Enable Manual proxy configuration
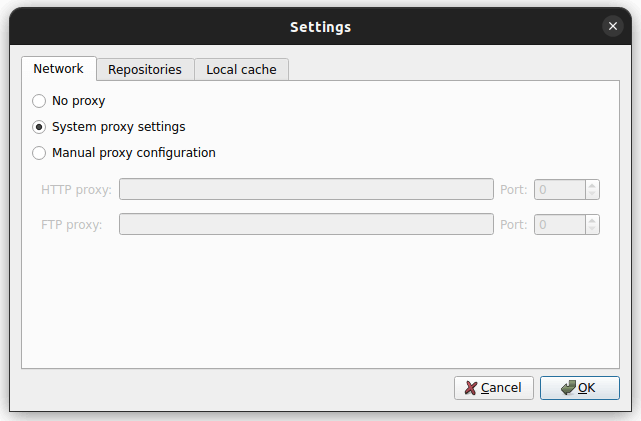 [x=39, y=153]
